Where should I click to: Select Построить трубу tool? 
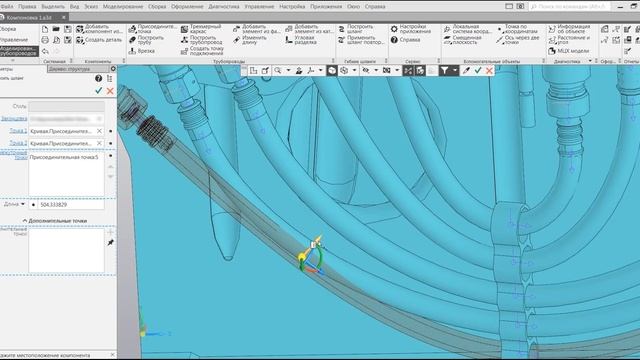[x=146, y=40]
